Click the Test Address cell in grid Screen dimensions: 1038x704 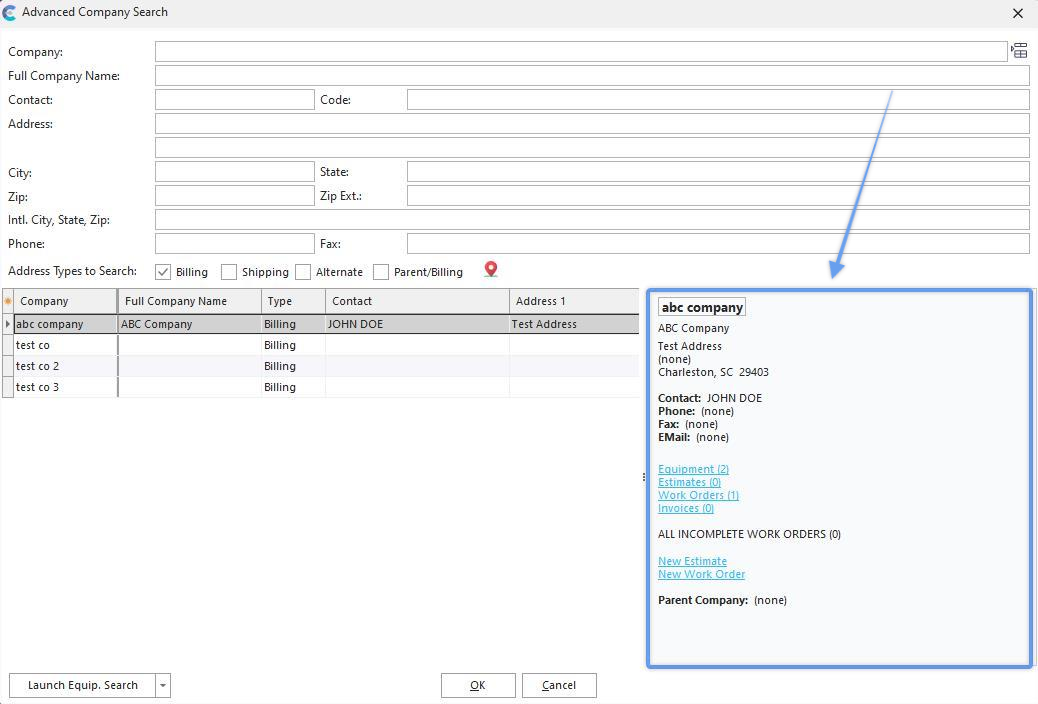(x=574, y=324)
